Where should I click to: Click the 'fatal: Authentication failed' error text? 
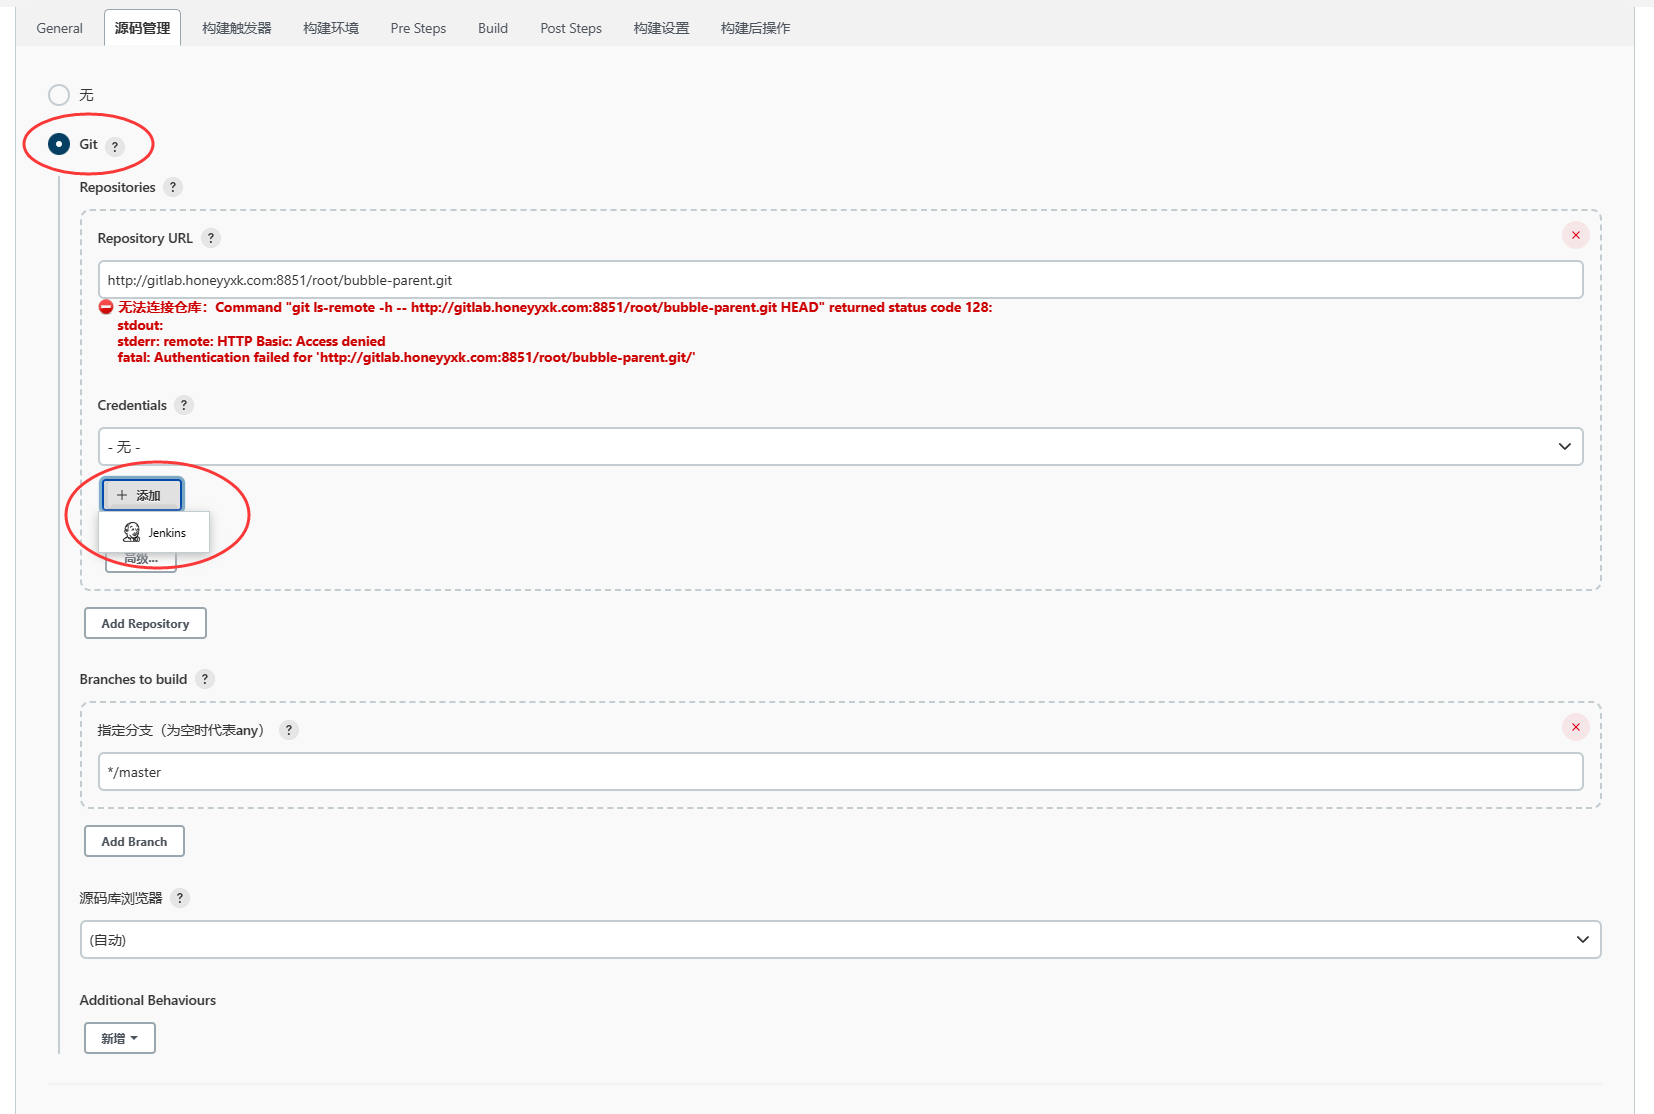pyautogui.click(x=406, y=357)
